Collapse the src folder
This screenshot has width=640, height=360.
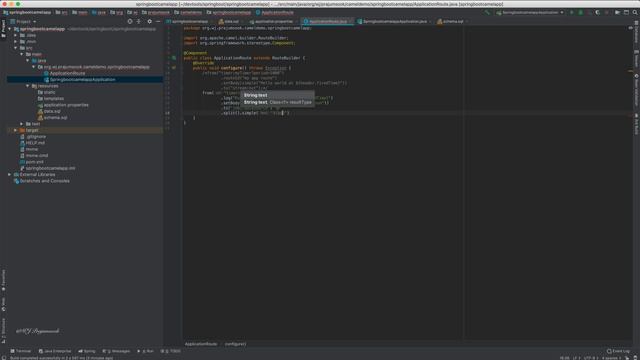tap(16, 48)
